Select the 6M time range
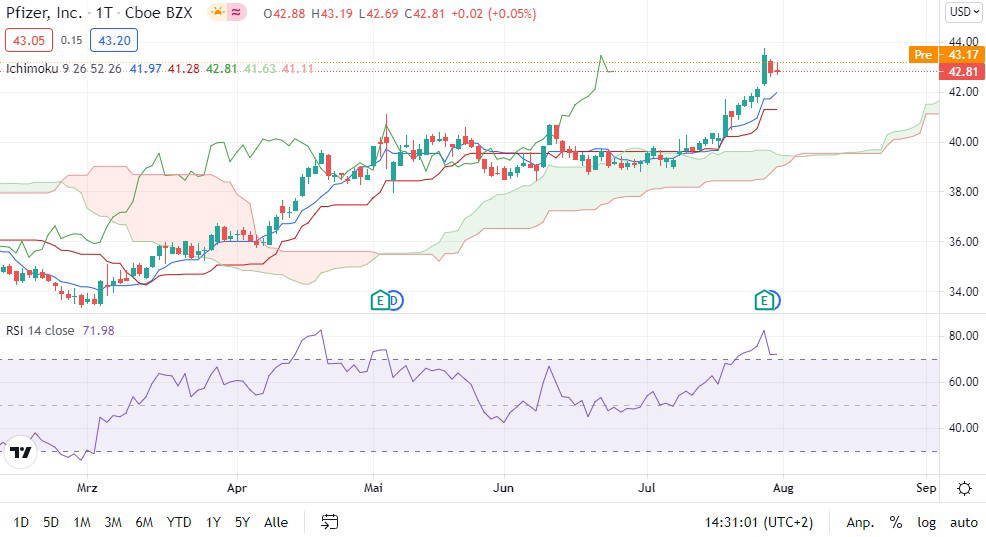The height and width of the screenshot is (537, 986). point(144,522)
